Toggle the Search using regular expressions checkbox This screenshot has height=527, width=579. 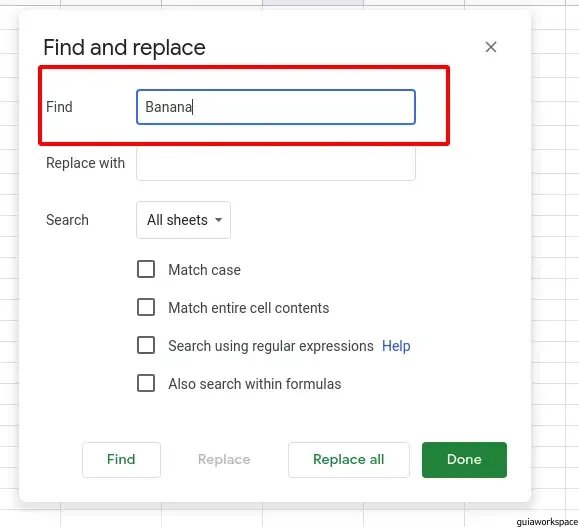pos(146,345)
